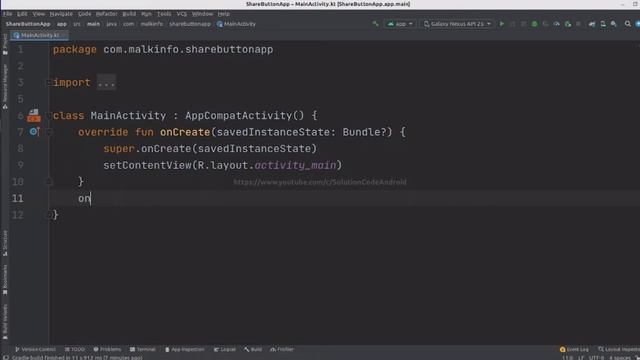The width and height of the screenshot is (640, 360).
Task: Click the 4 spaces indent status entry
Action: [620, 358]
